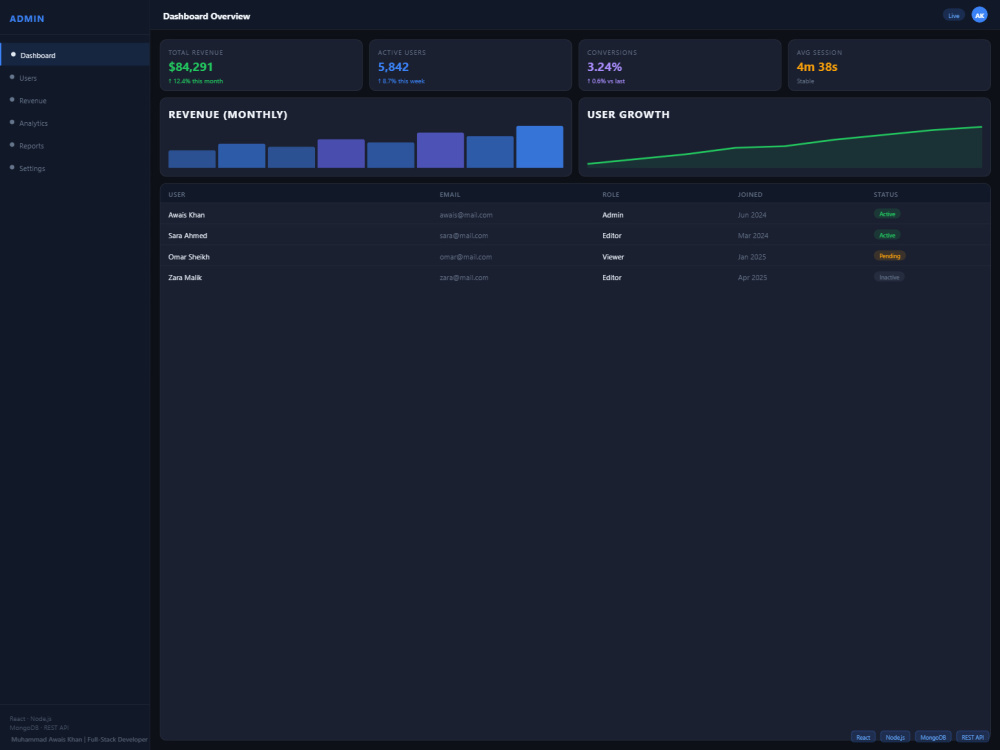Click the Active Users 5,842 card
The width and height of the screenshot is (1000, 750).
(471, 65)
